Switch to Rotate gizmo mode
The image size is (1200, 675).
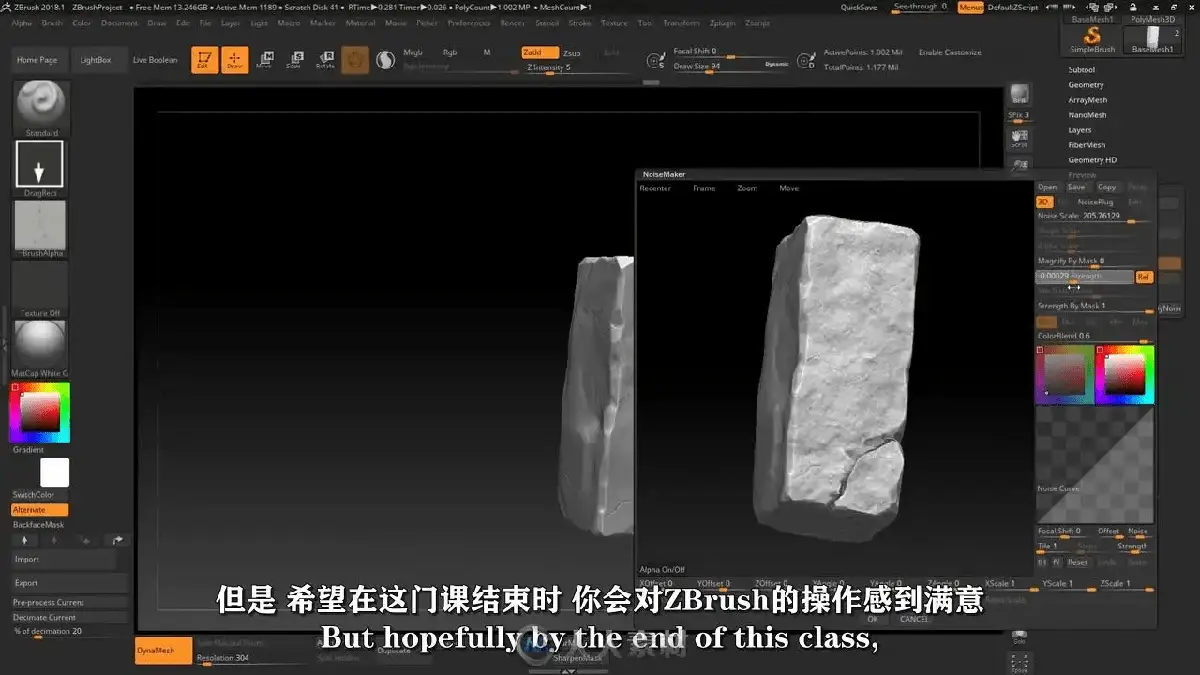(x=325, y=60)
